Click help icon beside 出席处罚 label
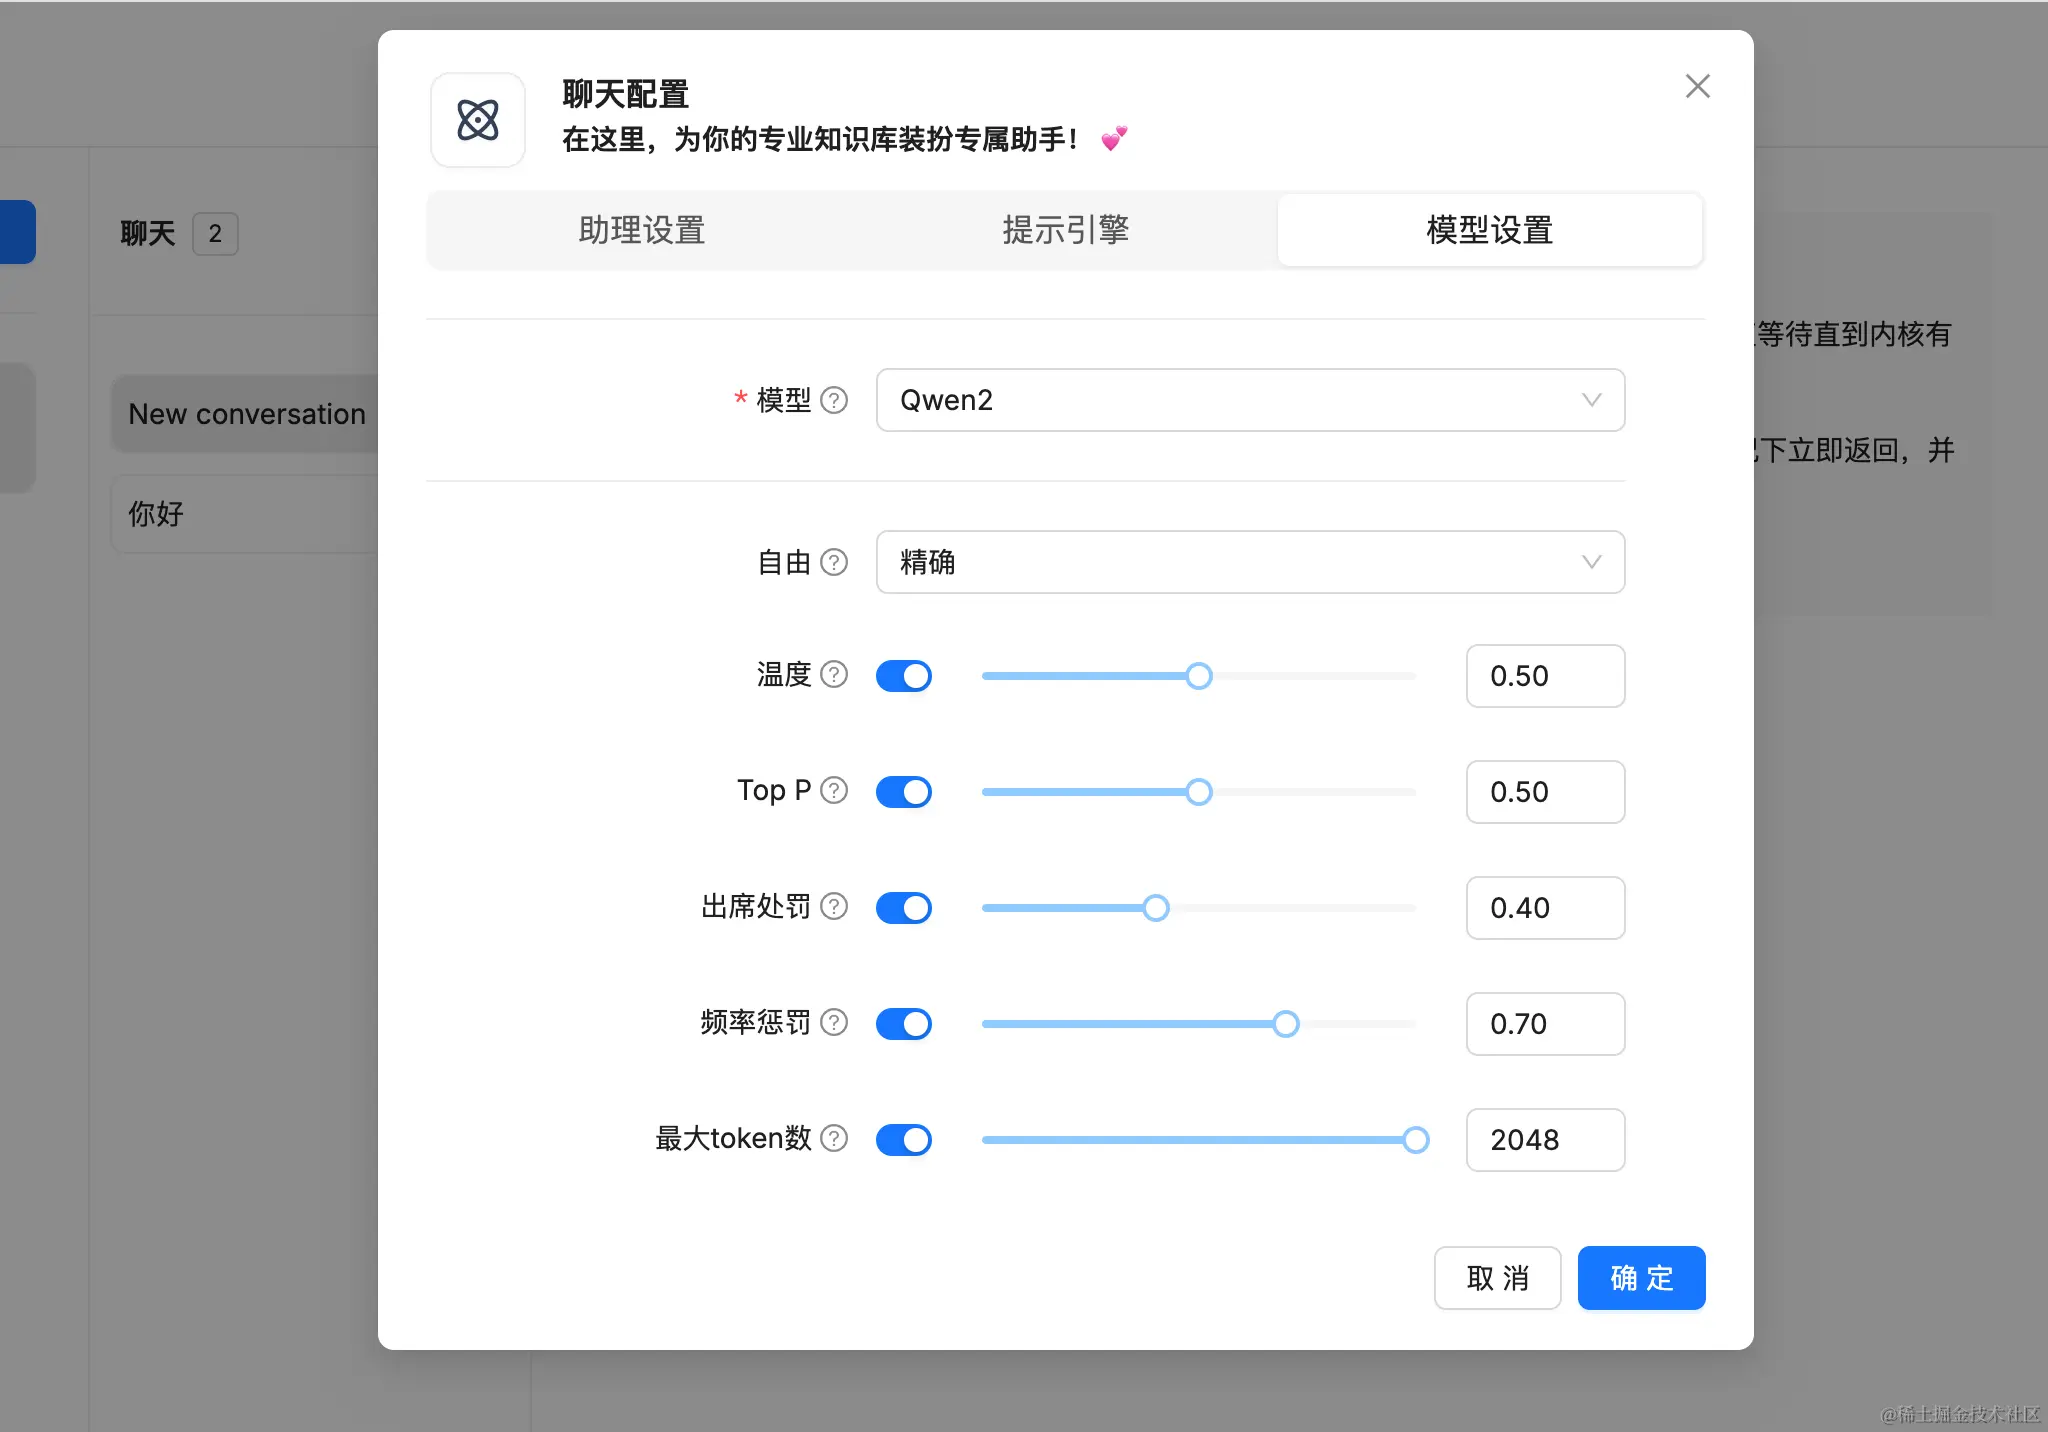This screenshot has width=2048, height=1432. 834,907
